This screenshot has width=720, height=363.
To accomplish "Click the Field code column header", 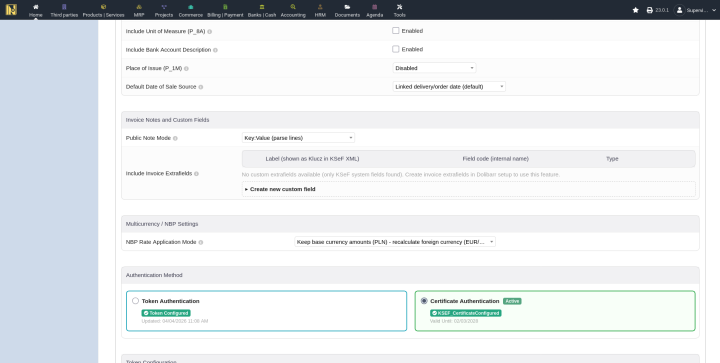I will pyautogui.click(x=495, y=159).
